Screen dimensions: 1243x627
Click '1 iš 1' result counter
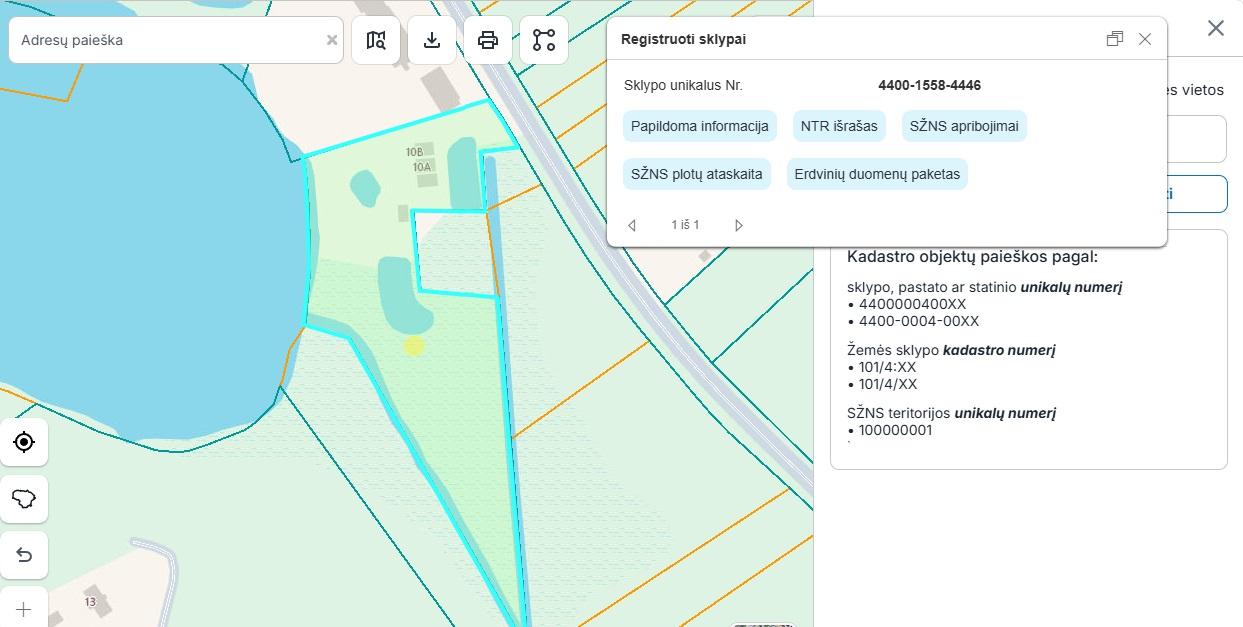click(685, 225)
